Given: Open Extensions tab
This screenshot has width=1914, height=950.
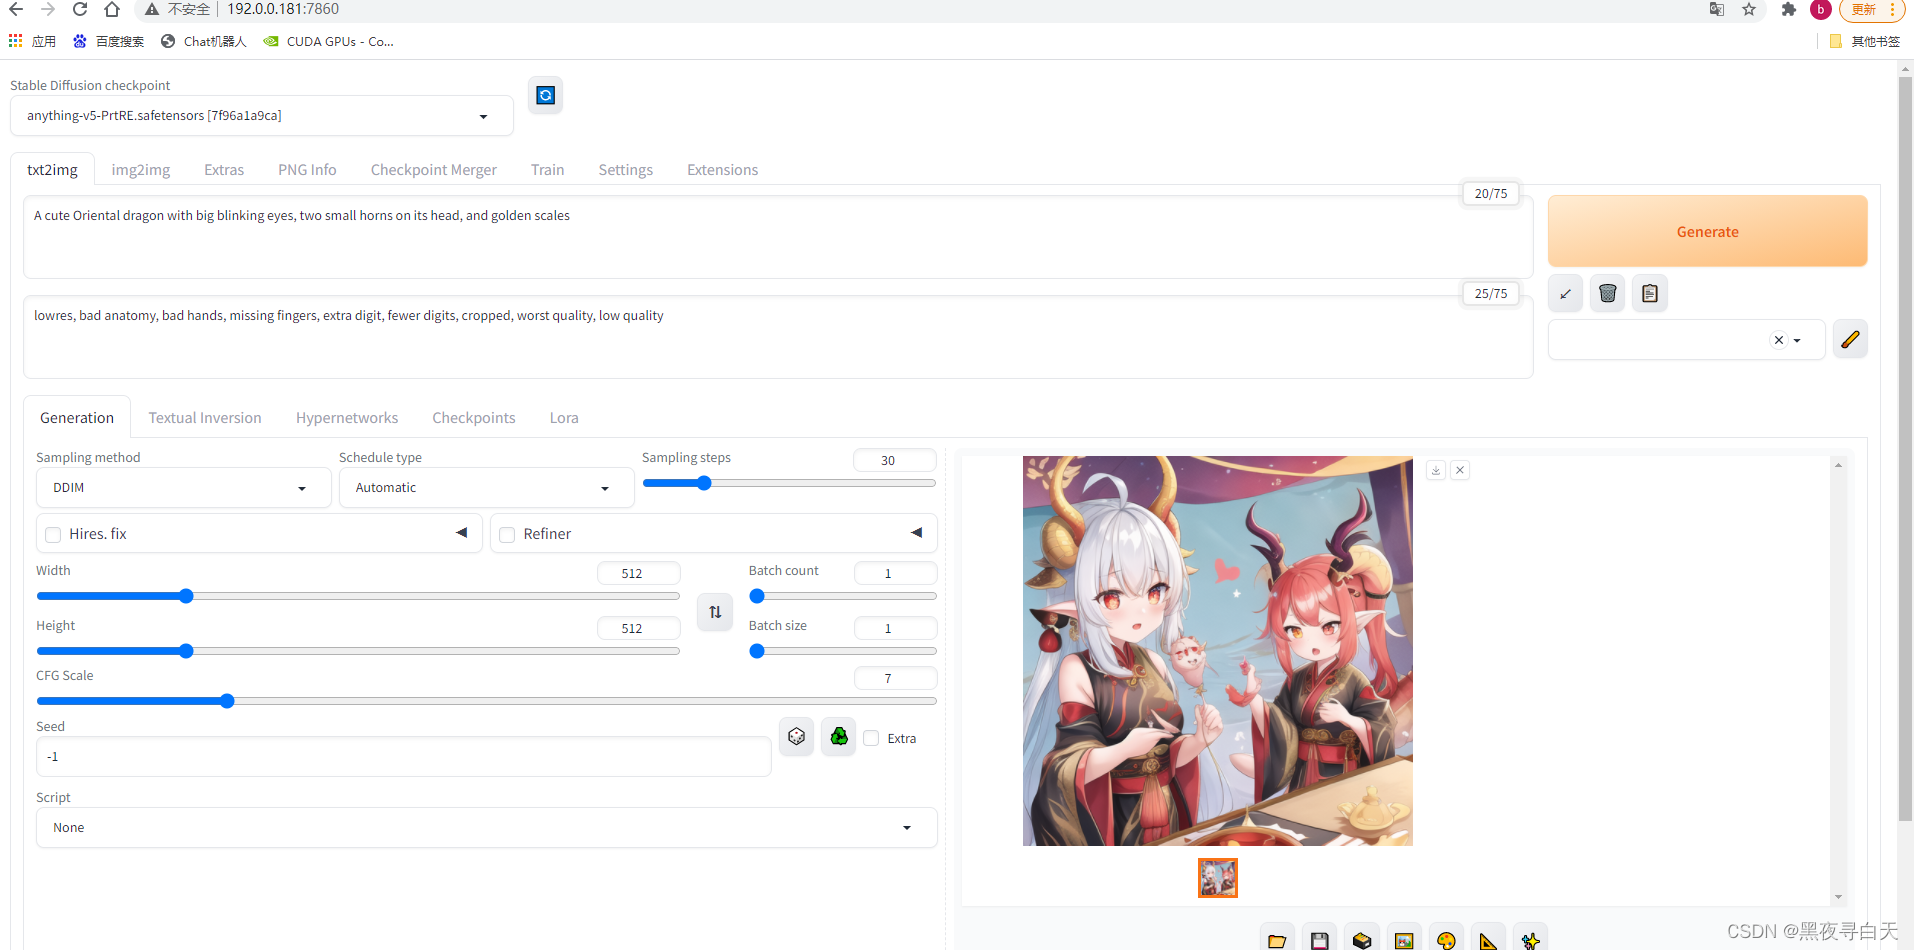Looking at the screenshot, I should pos(722,170).
